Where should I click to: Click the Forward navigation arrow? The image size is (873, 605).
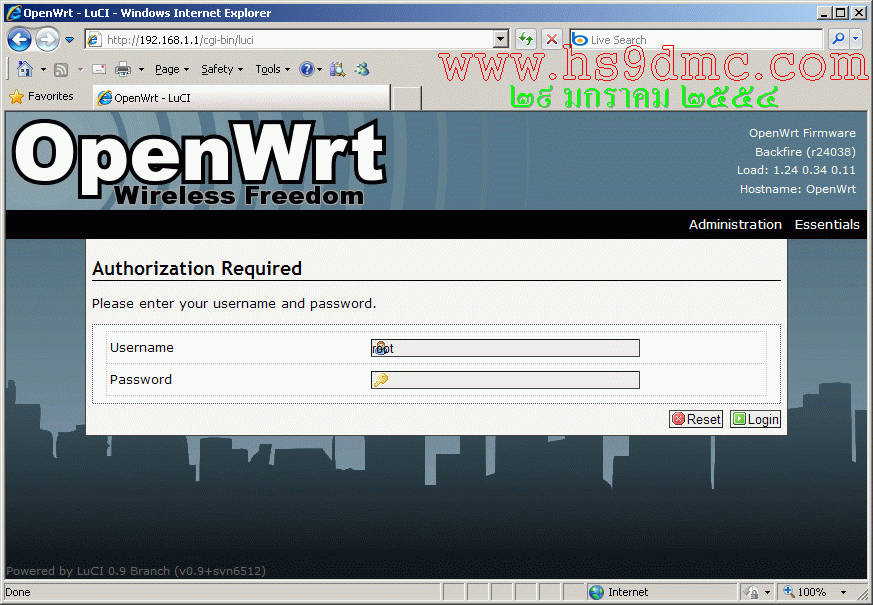pos(47,40)
